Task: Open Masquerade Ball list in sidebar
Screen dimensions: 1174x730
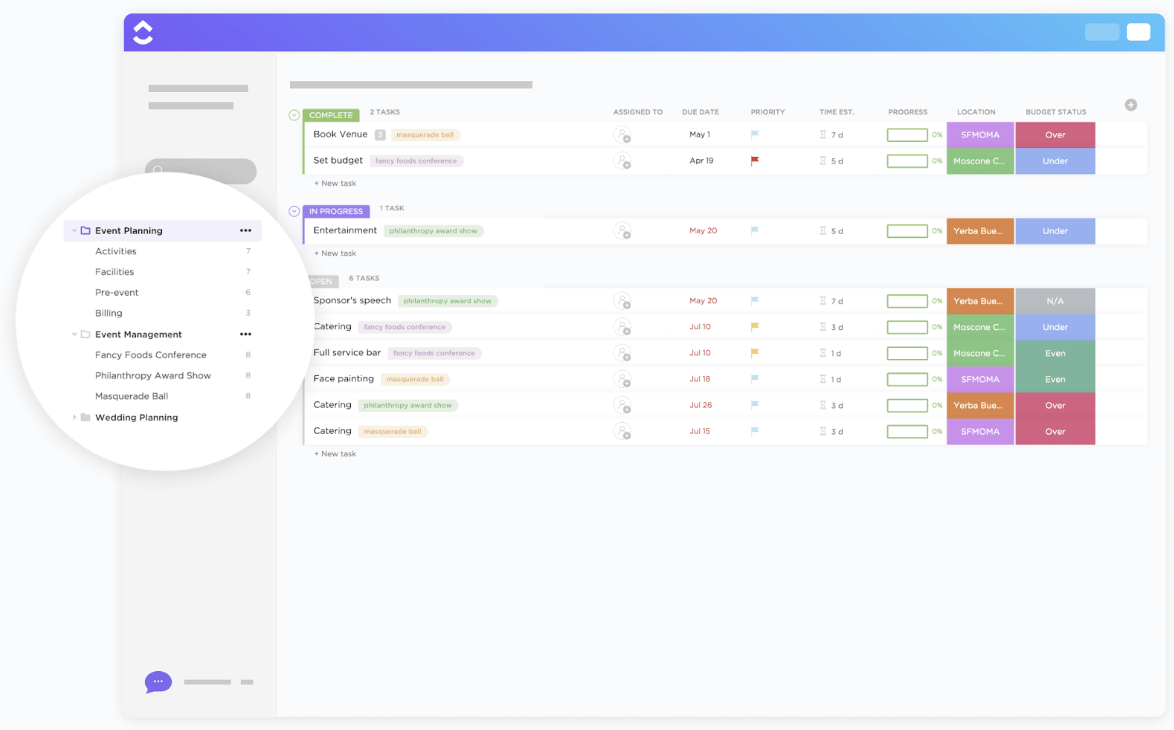Action: pyautogui.click(x=132, y=396)
